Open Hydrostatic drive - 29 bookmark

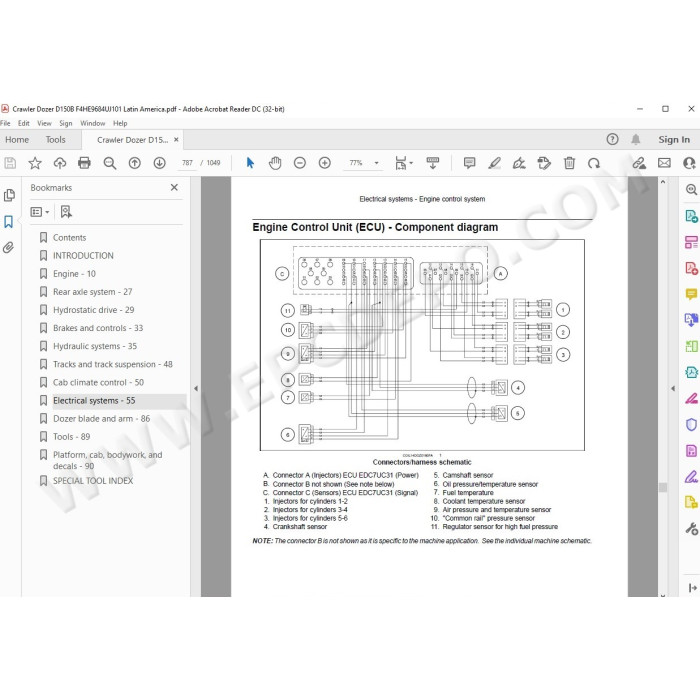point(93,310)
